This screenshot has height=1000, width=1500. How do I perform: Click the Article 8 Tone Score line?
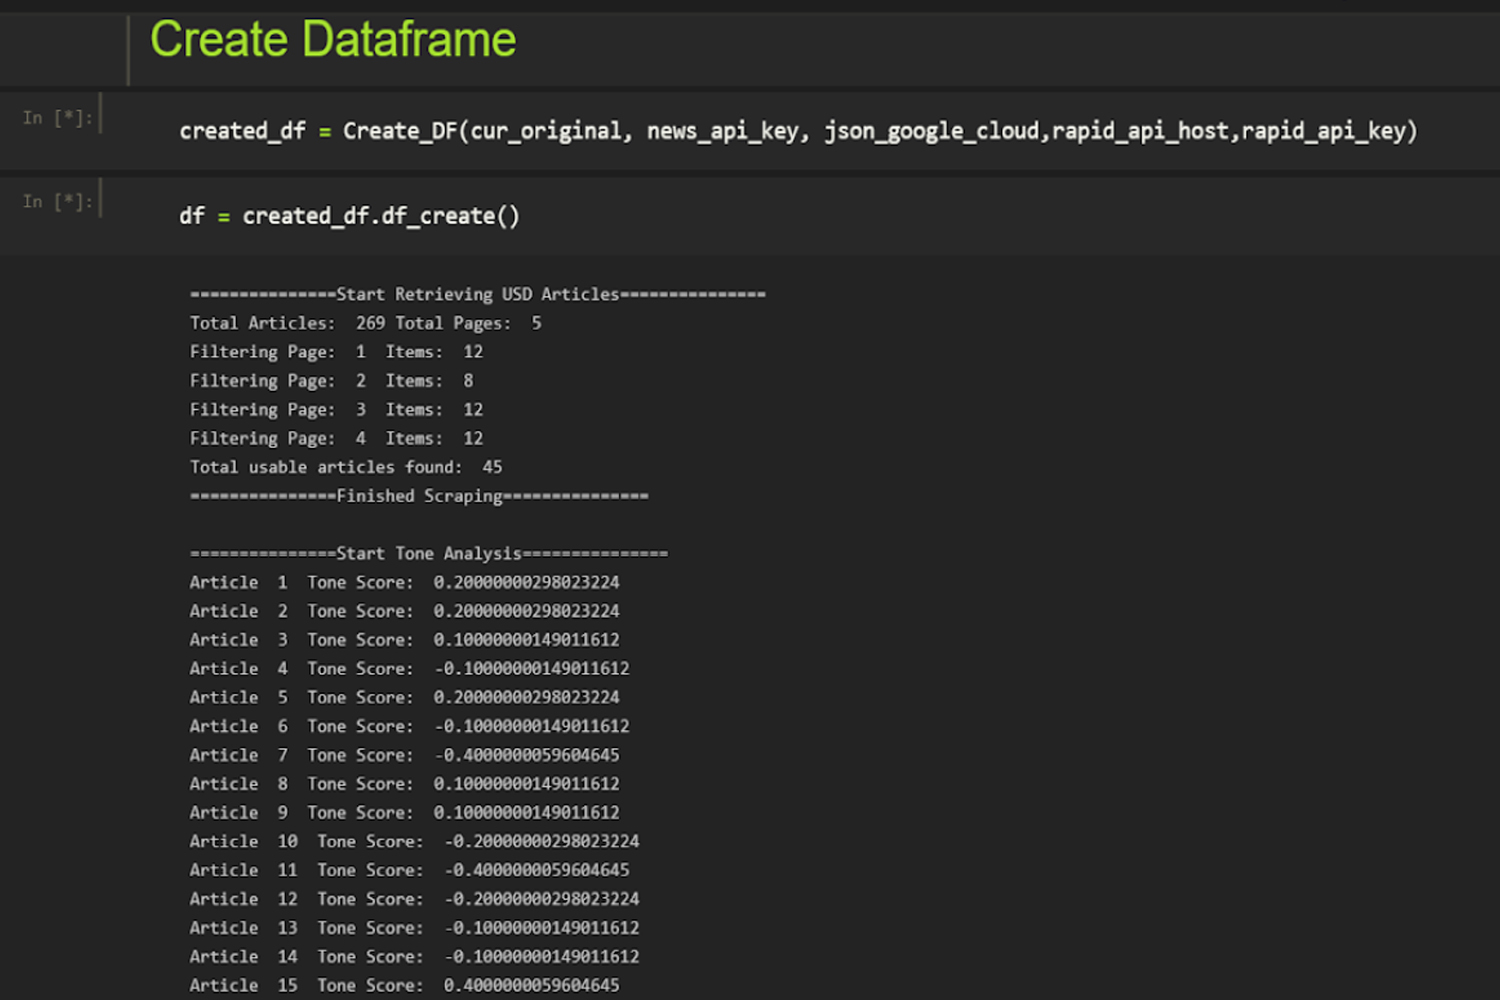click(404, 784)
